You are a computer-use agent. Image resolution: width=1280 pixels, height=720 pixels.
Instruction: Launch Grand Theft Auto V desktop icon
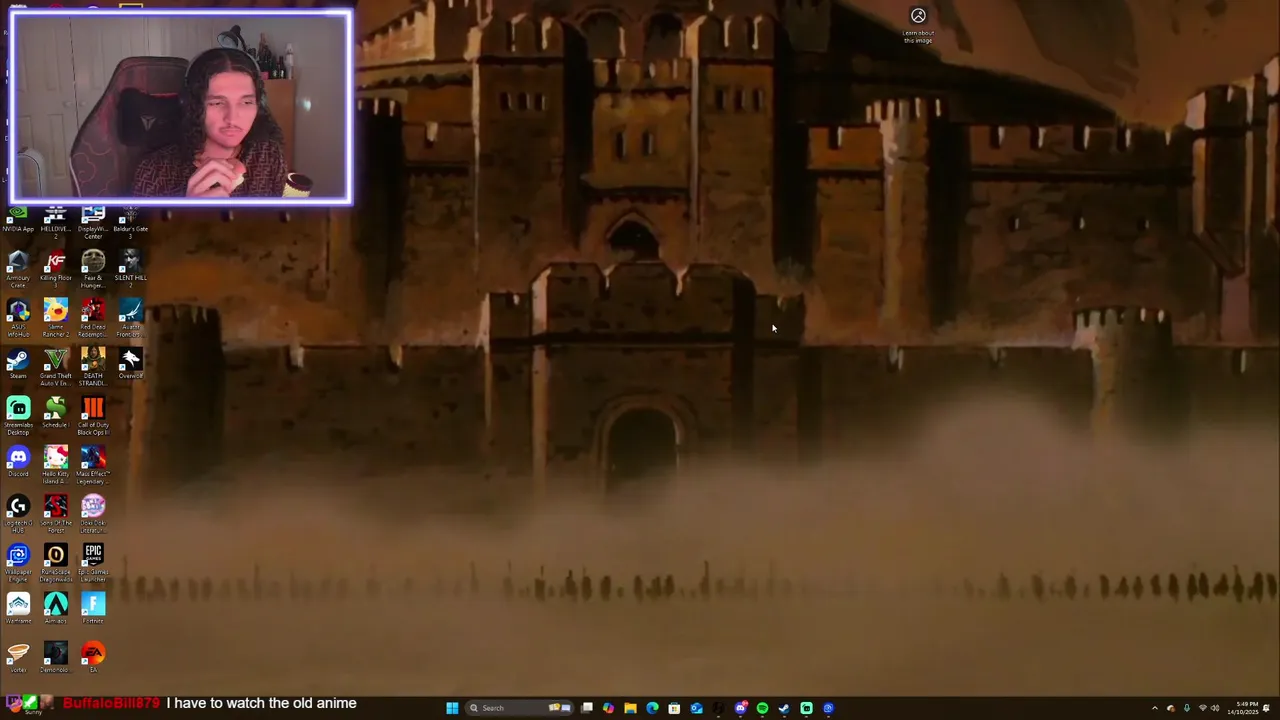pyautogui.click(x=55, y=366)
